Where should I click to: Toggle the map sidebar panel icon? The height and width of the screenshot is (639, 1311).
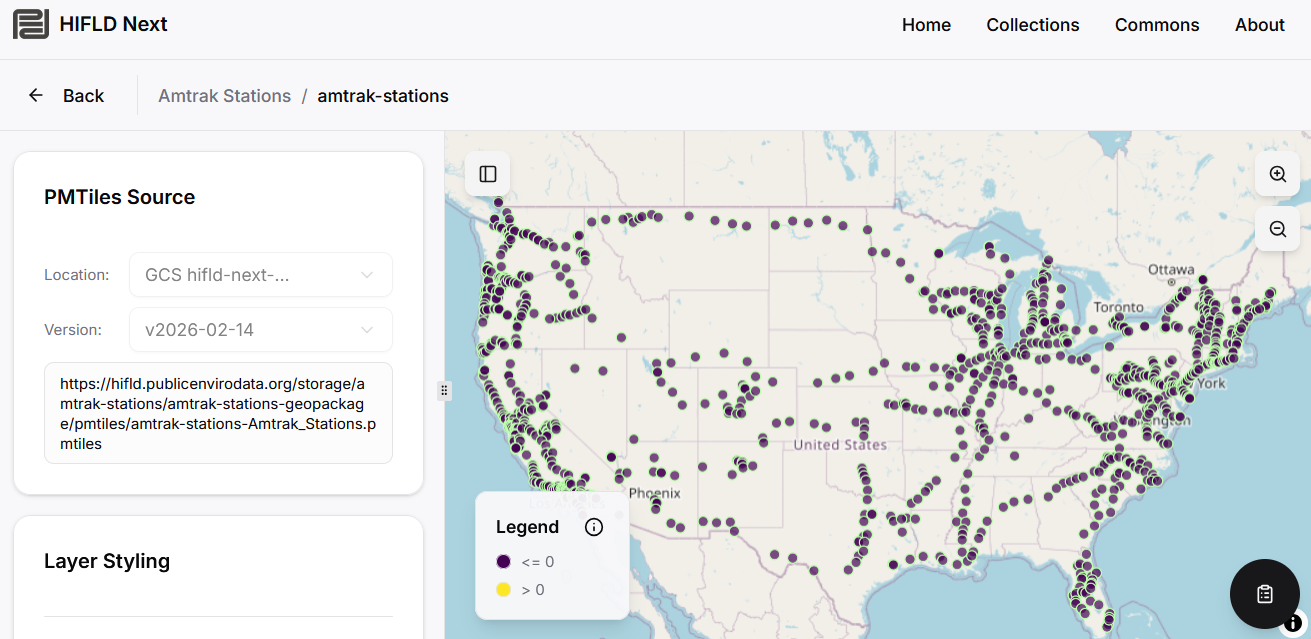click(488, 174)
